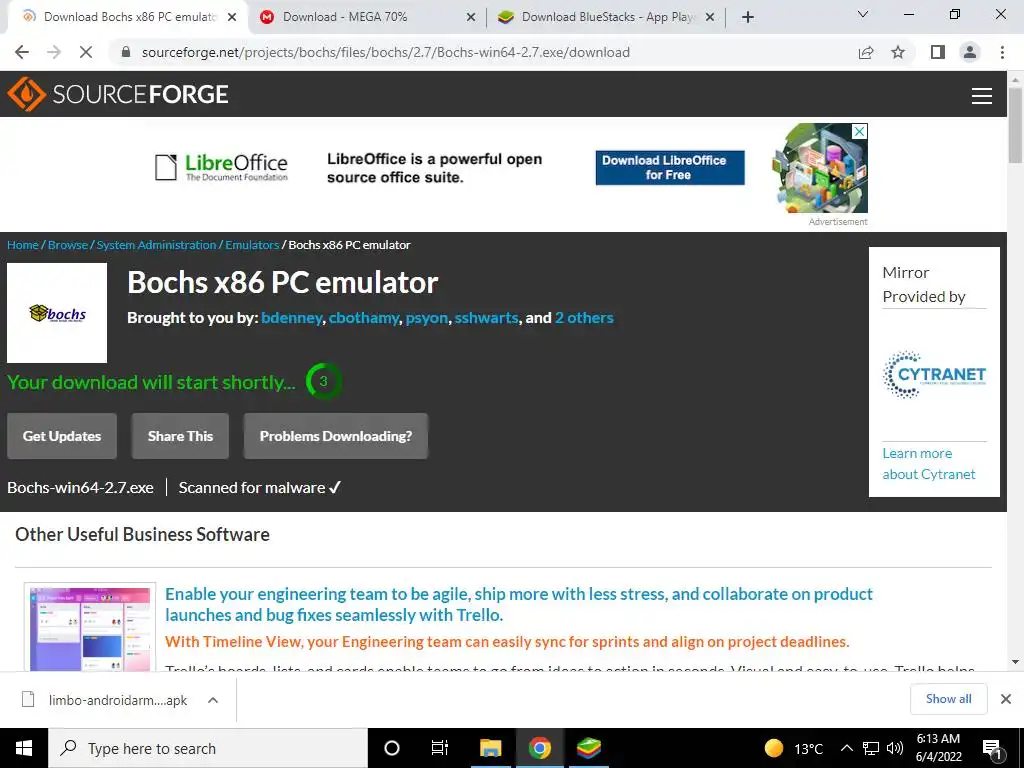The height and width of the screenshot is (768, 1024).
Task: Click Show all downloads button
Action: click(x=948, y=699)
